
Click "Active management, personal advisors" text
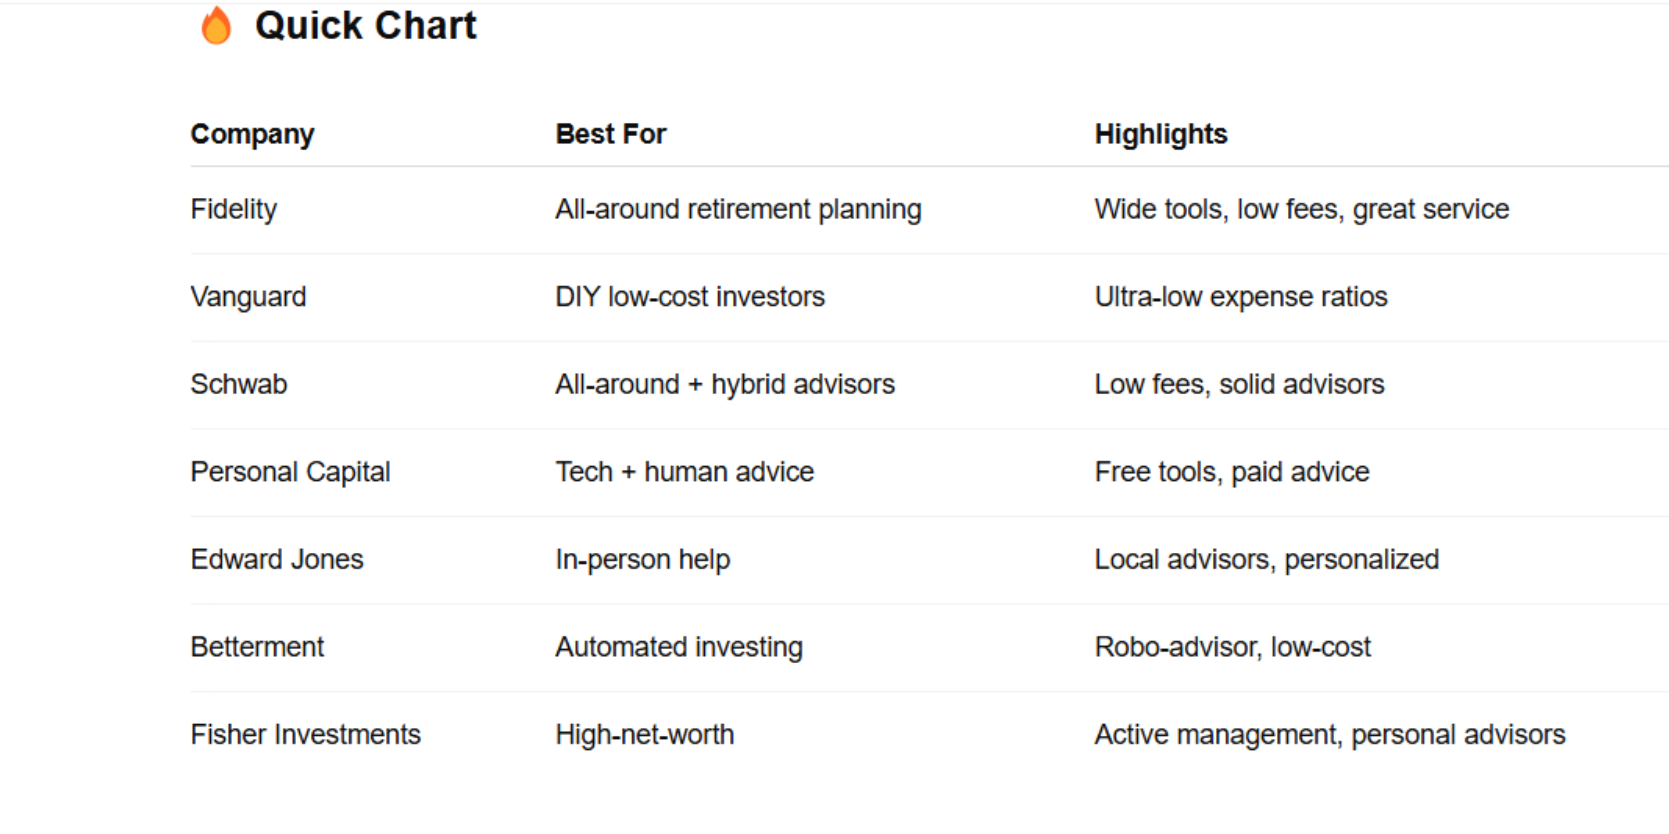1329,735
